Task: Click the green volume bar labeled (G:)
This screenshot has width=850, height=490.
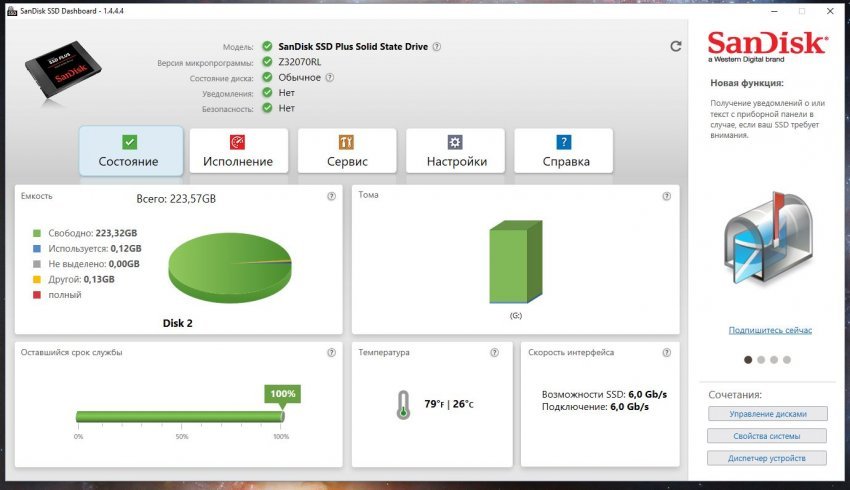Action: click(x=516, y=262)
